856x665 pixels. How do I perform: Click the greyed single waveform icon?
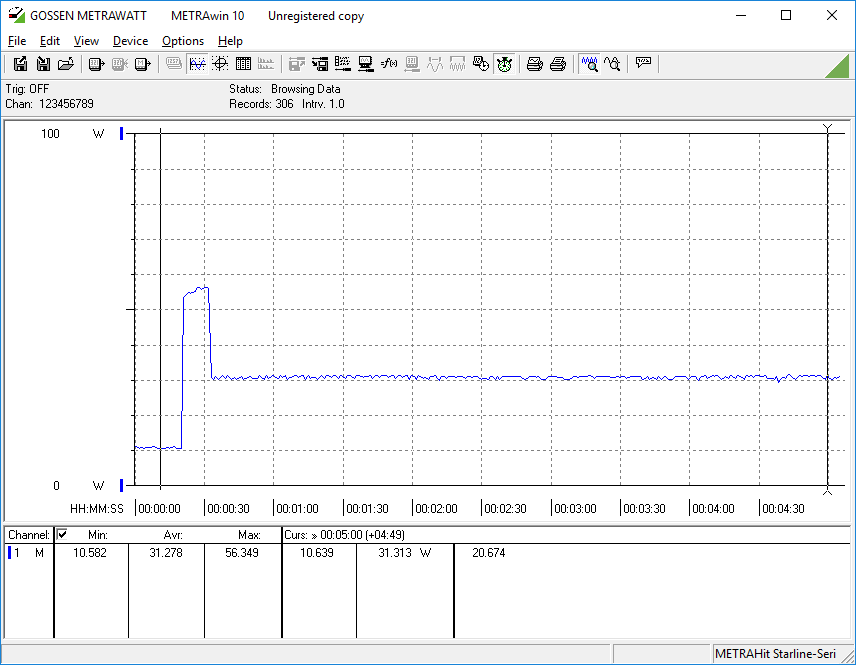point(435,64)
